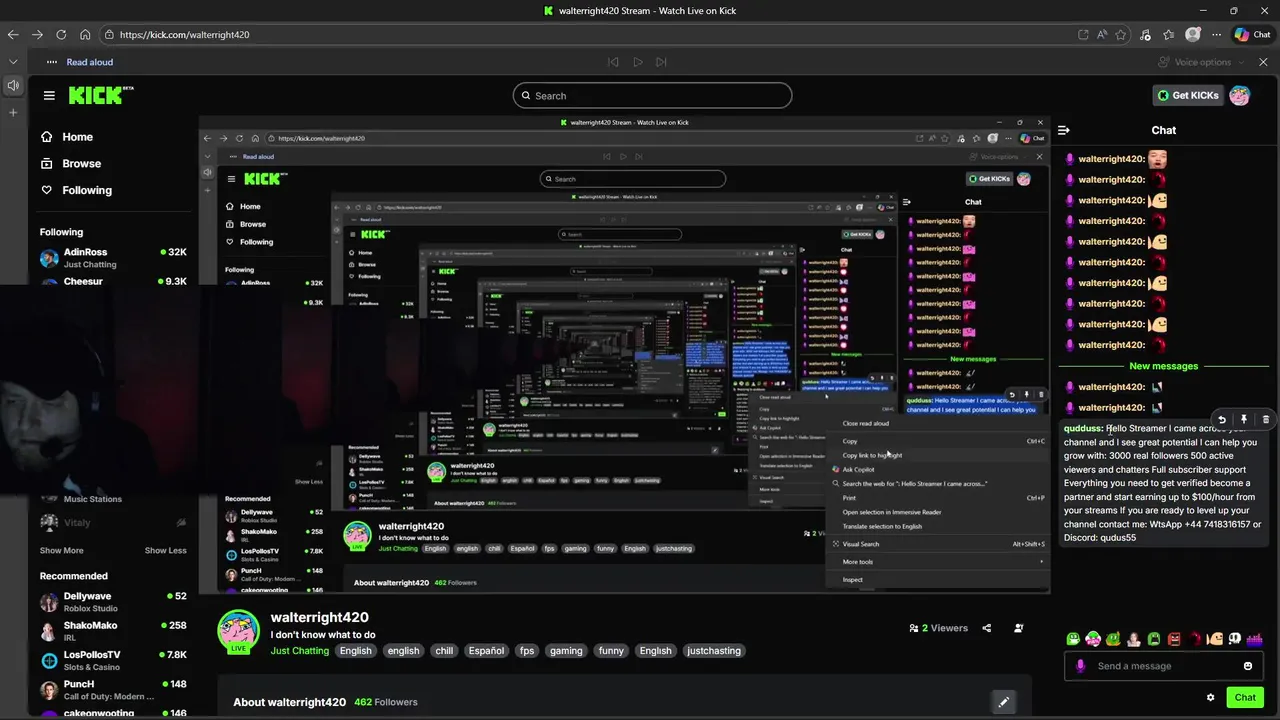Click the Get KICKs button

click(x=1188, y=96)
